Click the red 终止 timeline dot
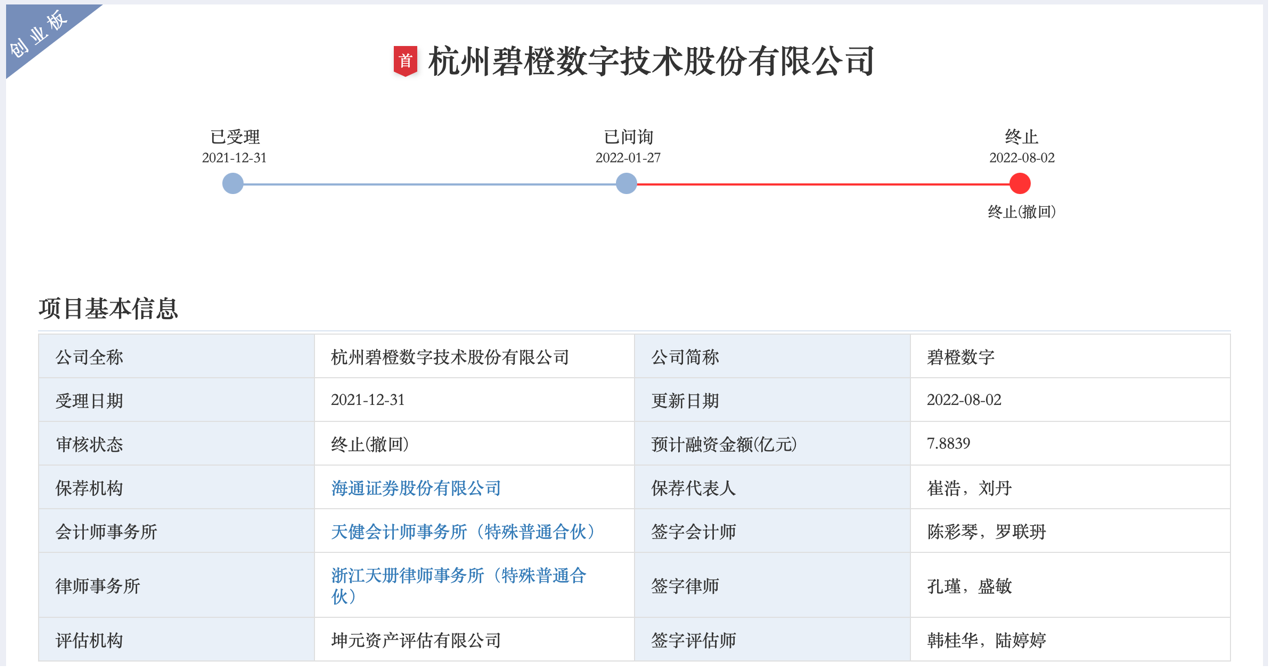 (1019, 183)
